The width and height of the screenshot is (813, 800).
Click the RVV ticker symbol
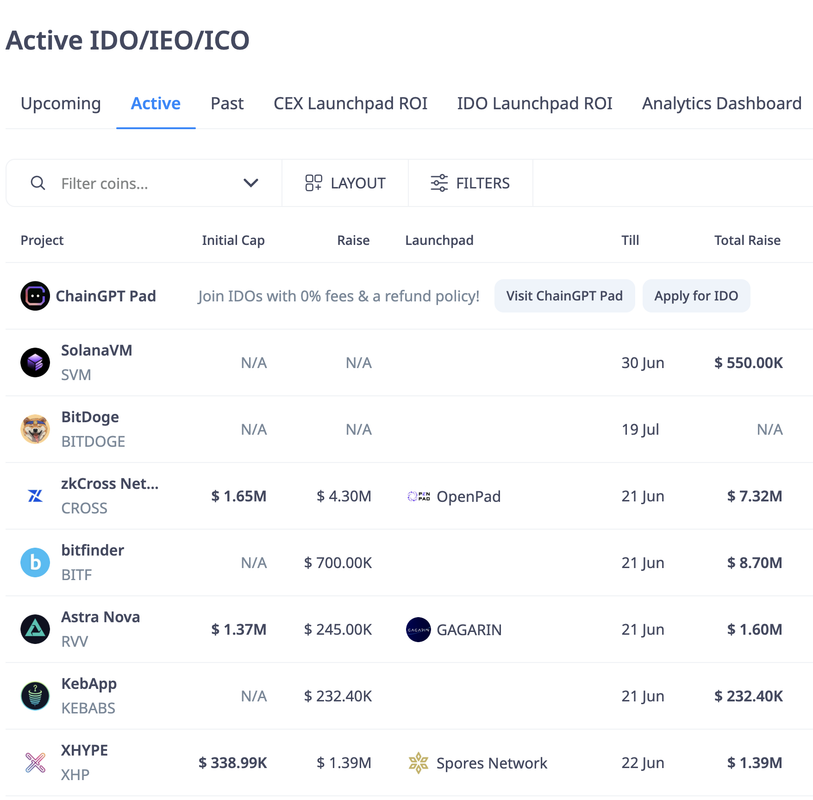(75, 642)
